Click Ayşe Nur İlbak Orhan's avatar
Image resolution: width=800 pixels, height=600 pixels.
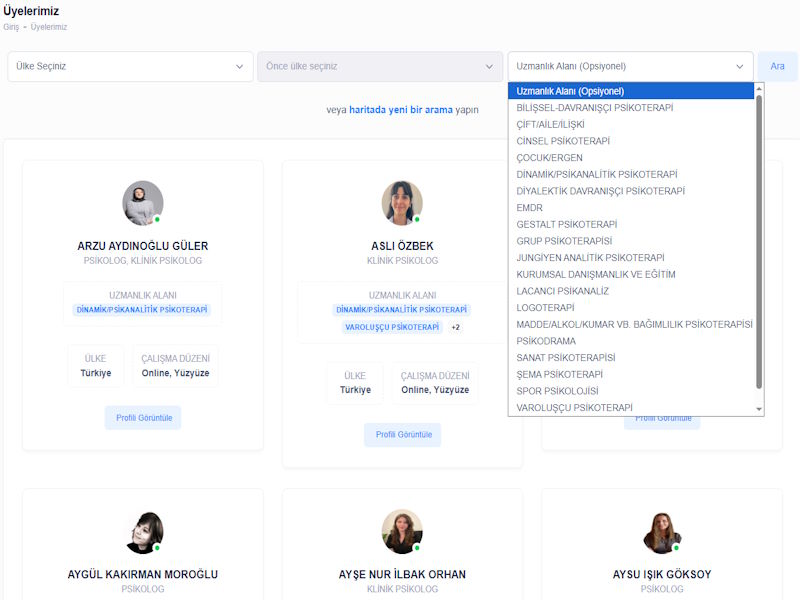tap(402, 532)
